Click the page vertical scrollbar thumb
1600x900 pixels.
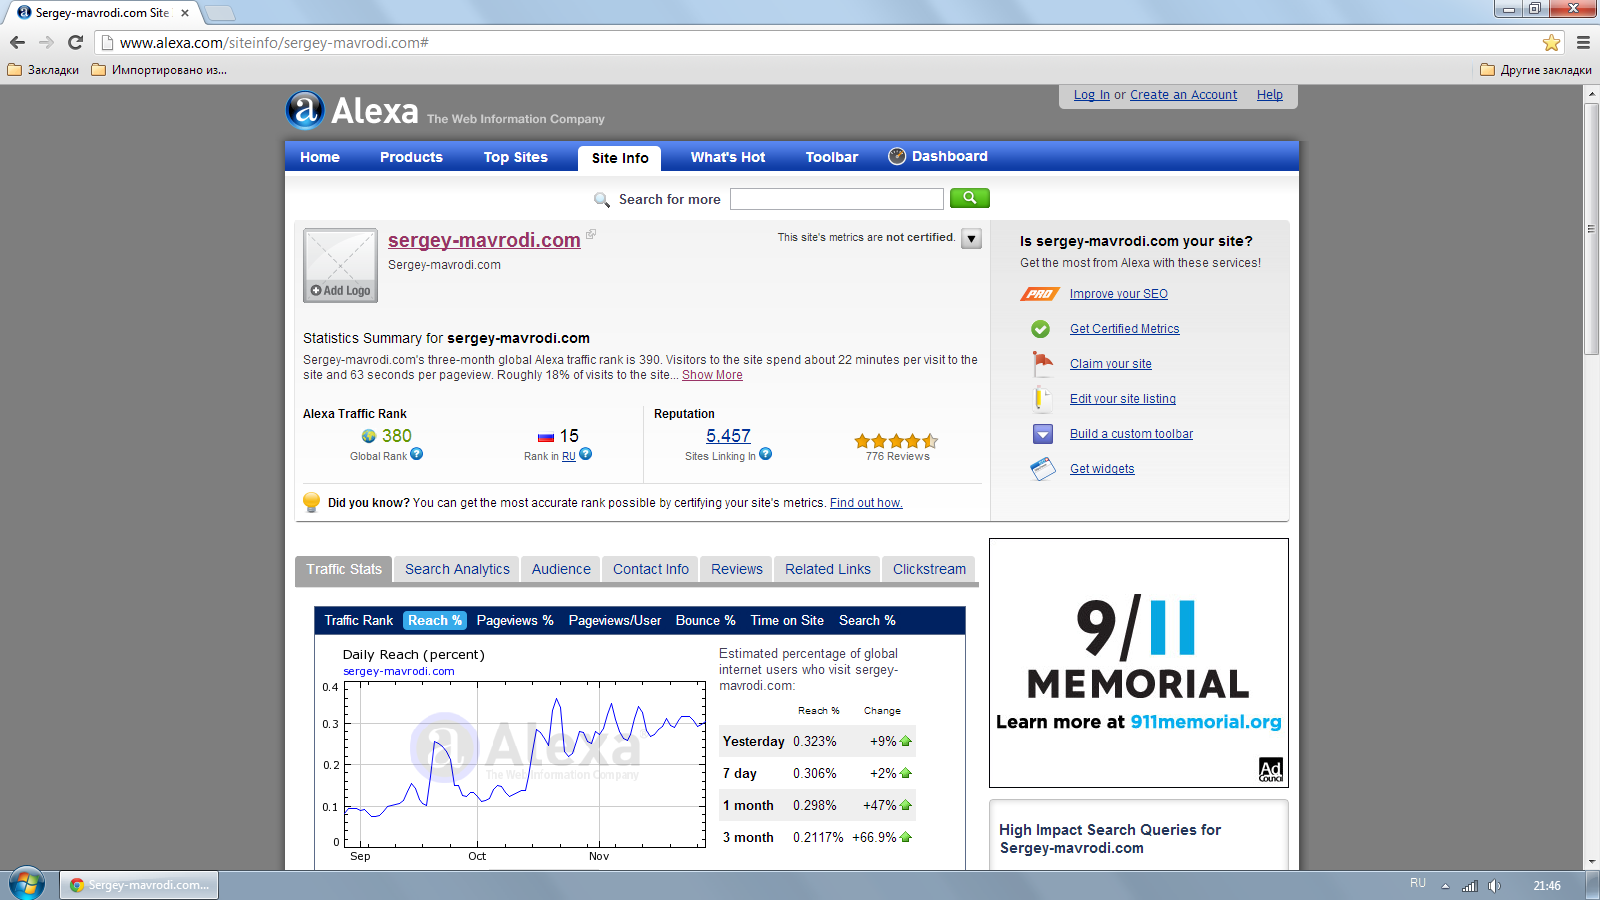pos(1591,228)
